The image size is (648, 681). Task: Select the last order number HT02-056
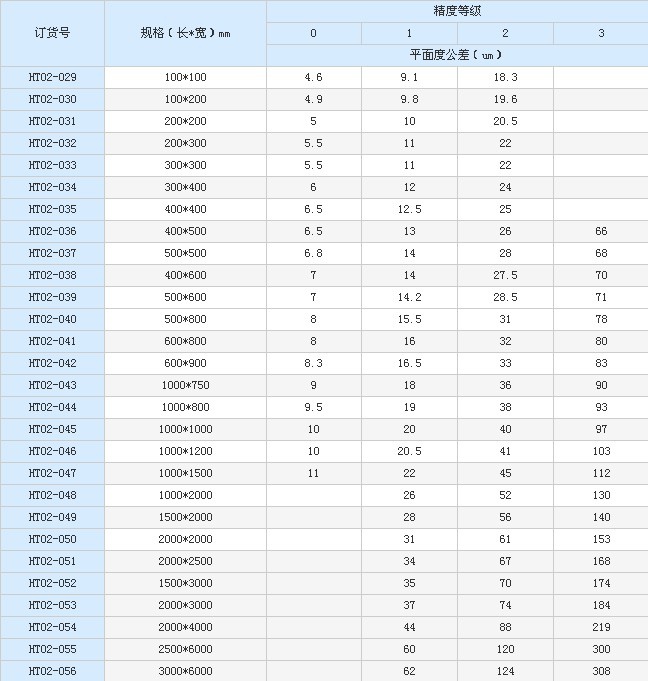[52, 671]
